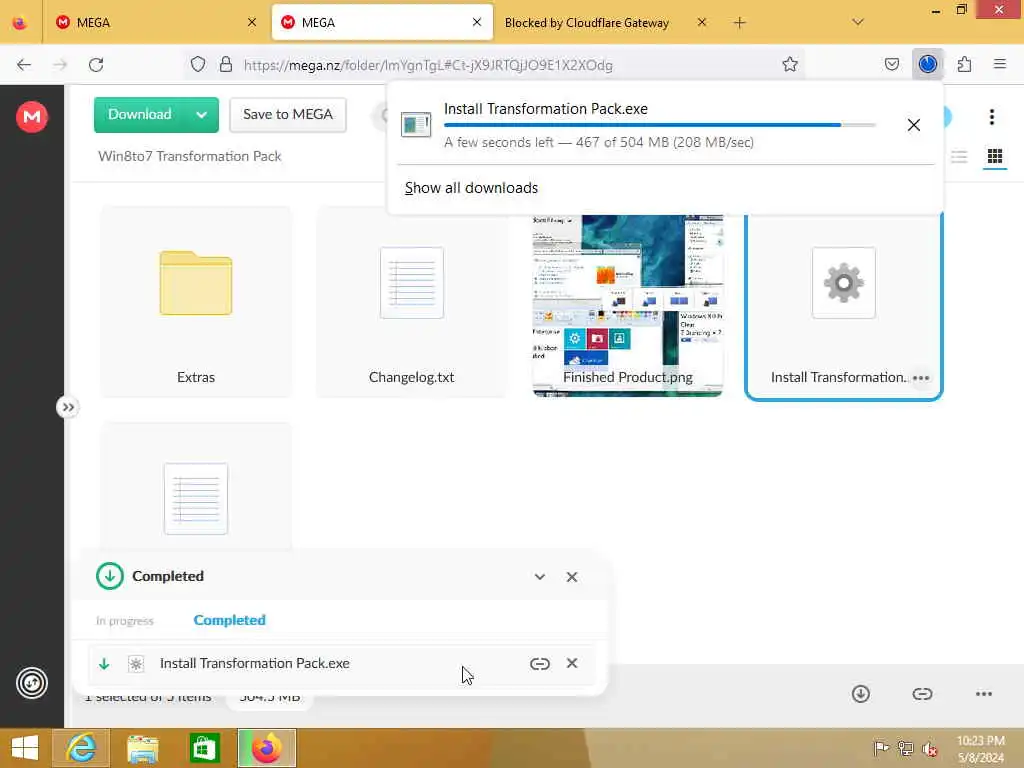Screen dimensions: 1024x768
Task: Select Install Transformation gear file icon
Action: [x=843, y=283]
